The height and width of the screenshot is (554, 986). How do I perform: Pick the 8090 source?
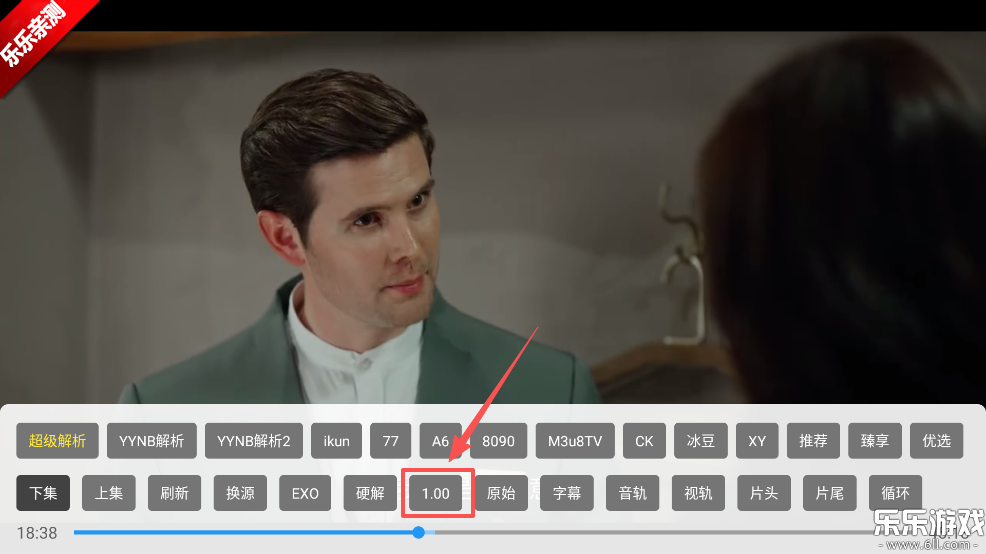point(498,440)
